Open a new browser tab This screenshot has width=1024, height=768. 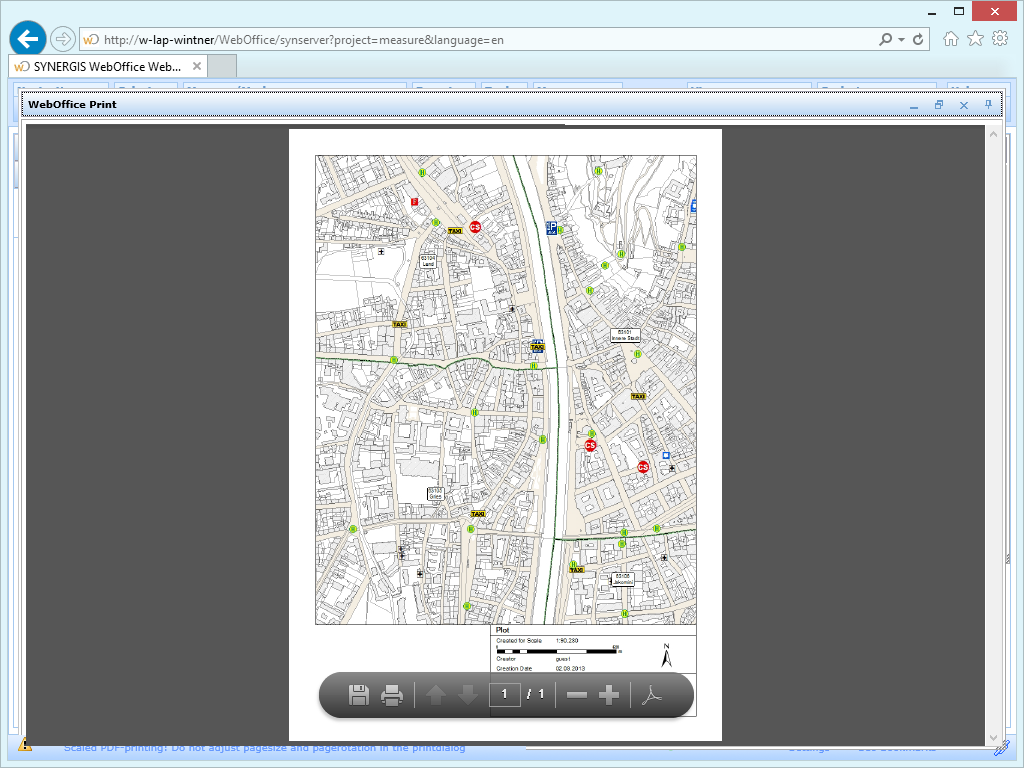click(220, 66)
